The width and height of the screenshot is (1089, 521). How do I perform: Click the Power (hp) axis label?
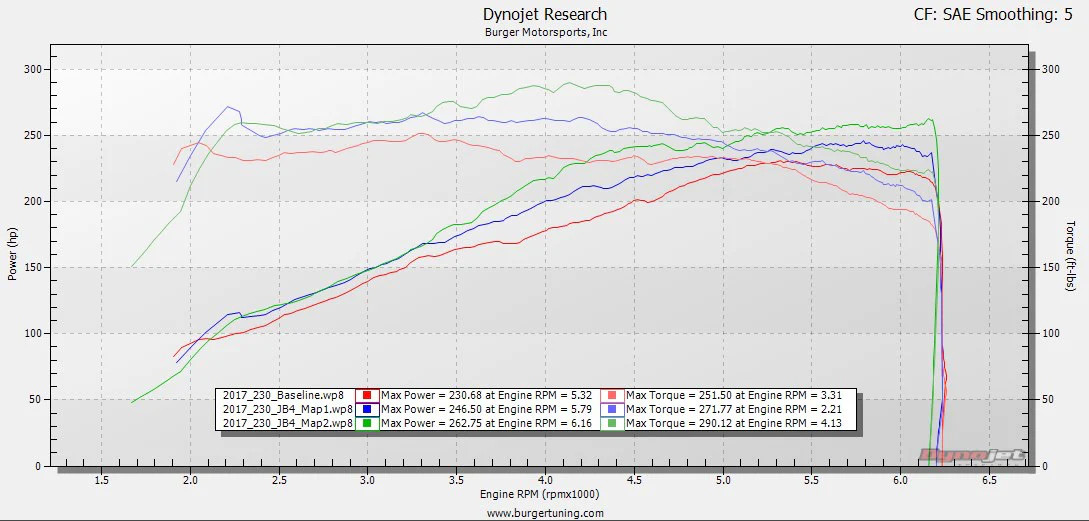[x=13, y=251]
